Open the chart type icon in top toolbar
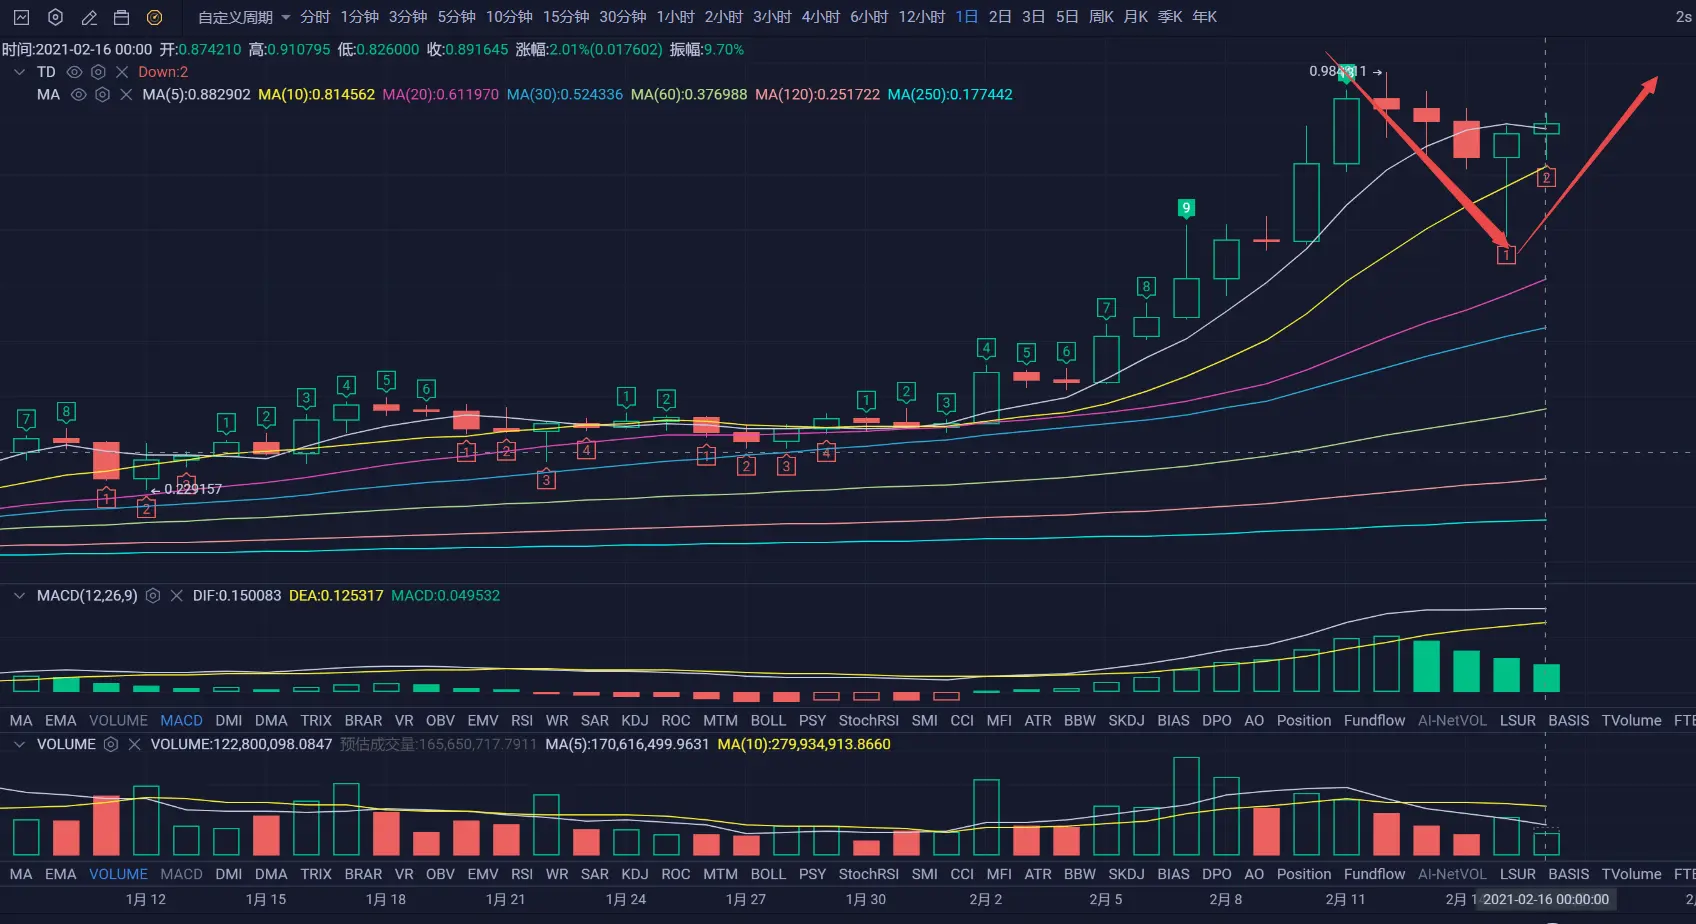Screen dimensions: 1696x924 pyautogui.click(x=22, y=17)
